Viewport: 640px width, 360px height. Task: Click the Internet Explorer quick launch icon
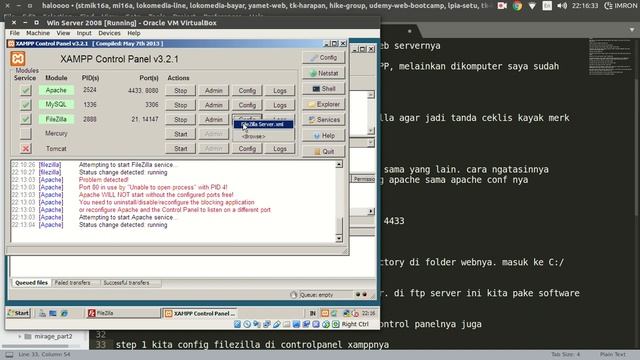point(64,313)
